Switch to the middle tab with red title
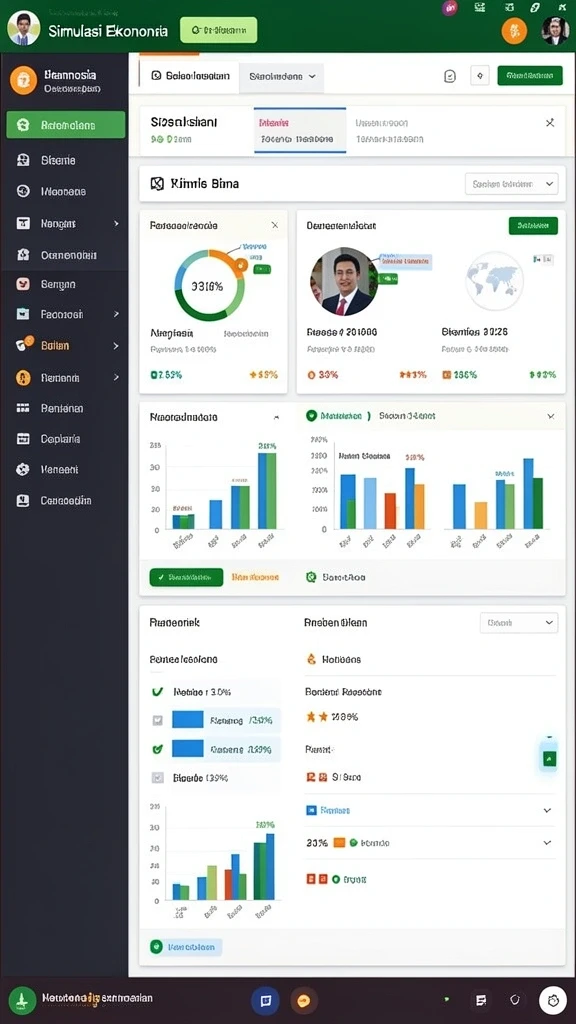Screen dimensions: 576x1024 [x=300, y=130]
